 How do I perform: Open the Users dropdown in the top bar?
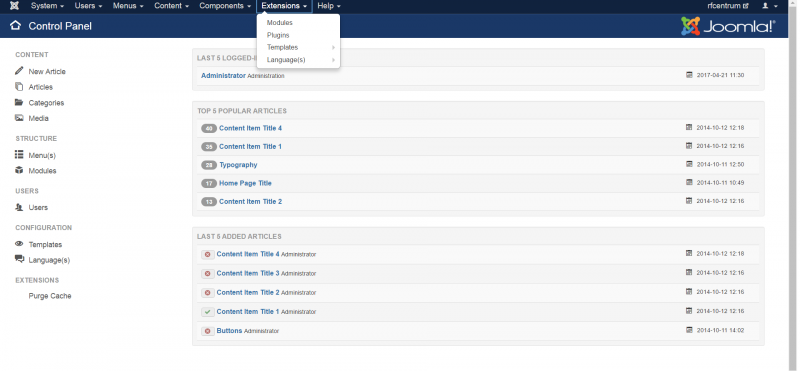pos(88,6)
